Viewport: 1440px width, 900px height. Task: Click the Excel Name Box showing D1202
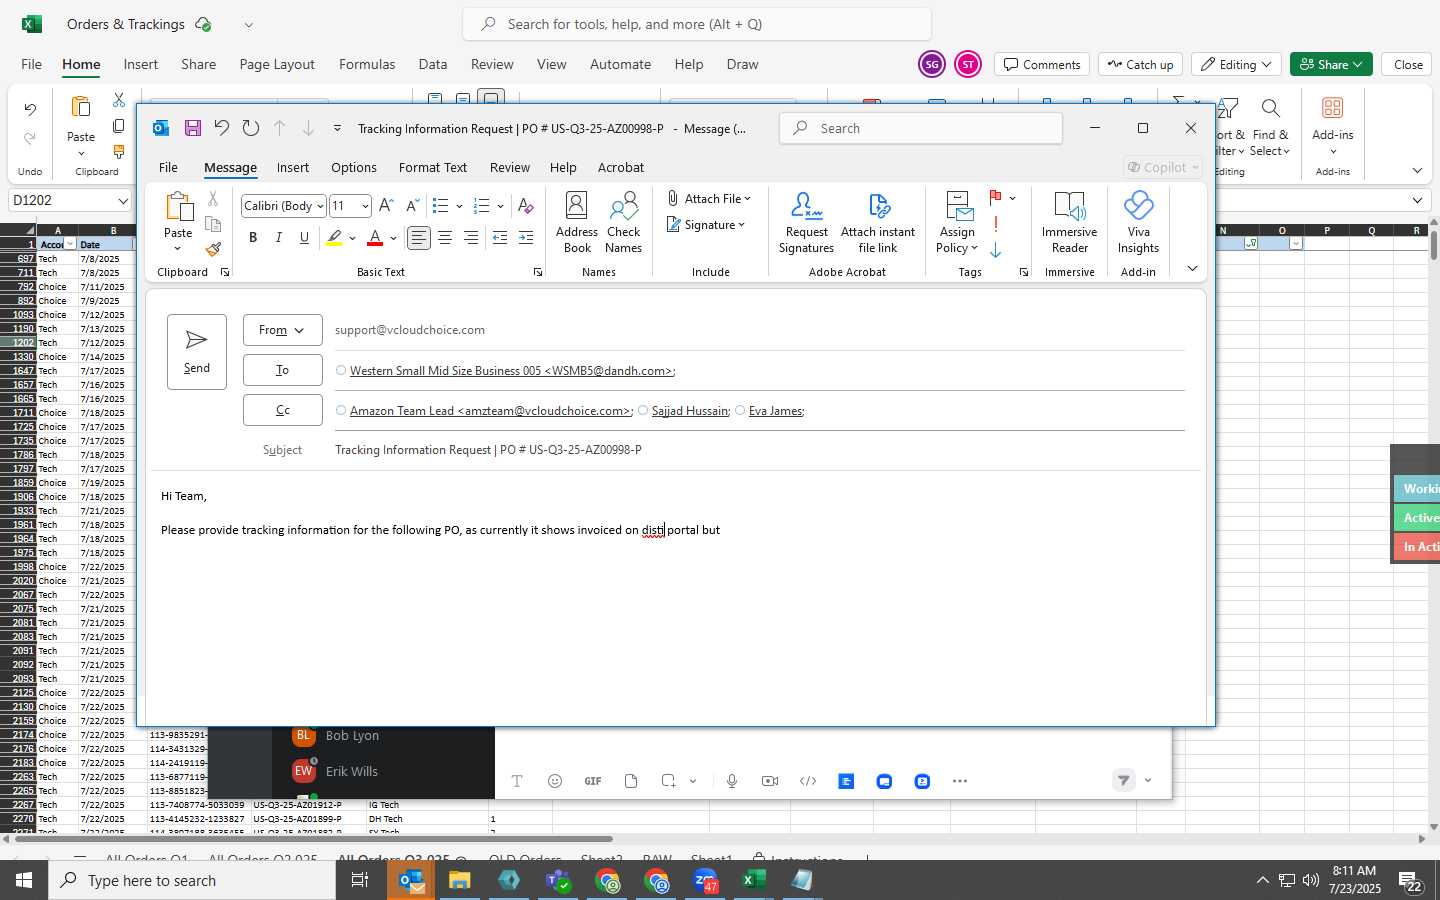pos(70,200)
